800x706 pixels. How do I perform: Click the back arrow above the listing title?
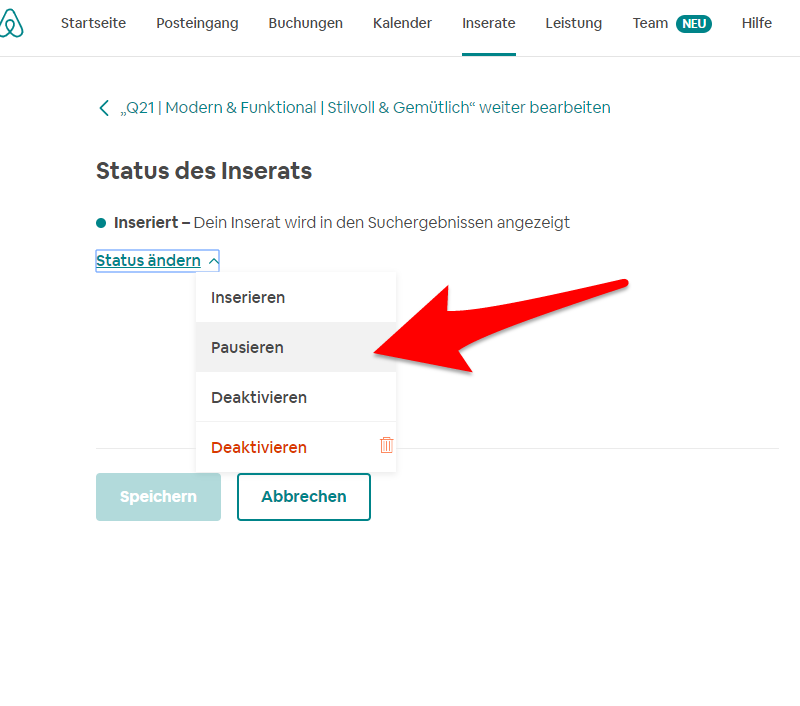pos(104,107)
